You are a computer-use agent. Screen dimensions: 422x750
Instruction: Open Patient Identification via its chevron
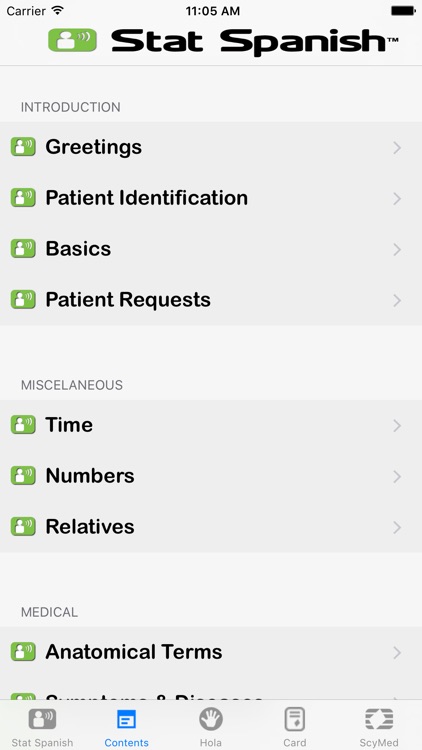[397, 199]
